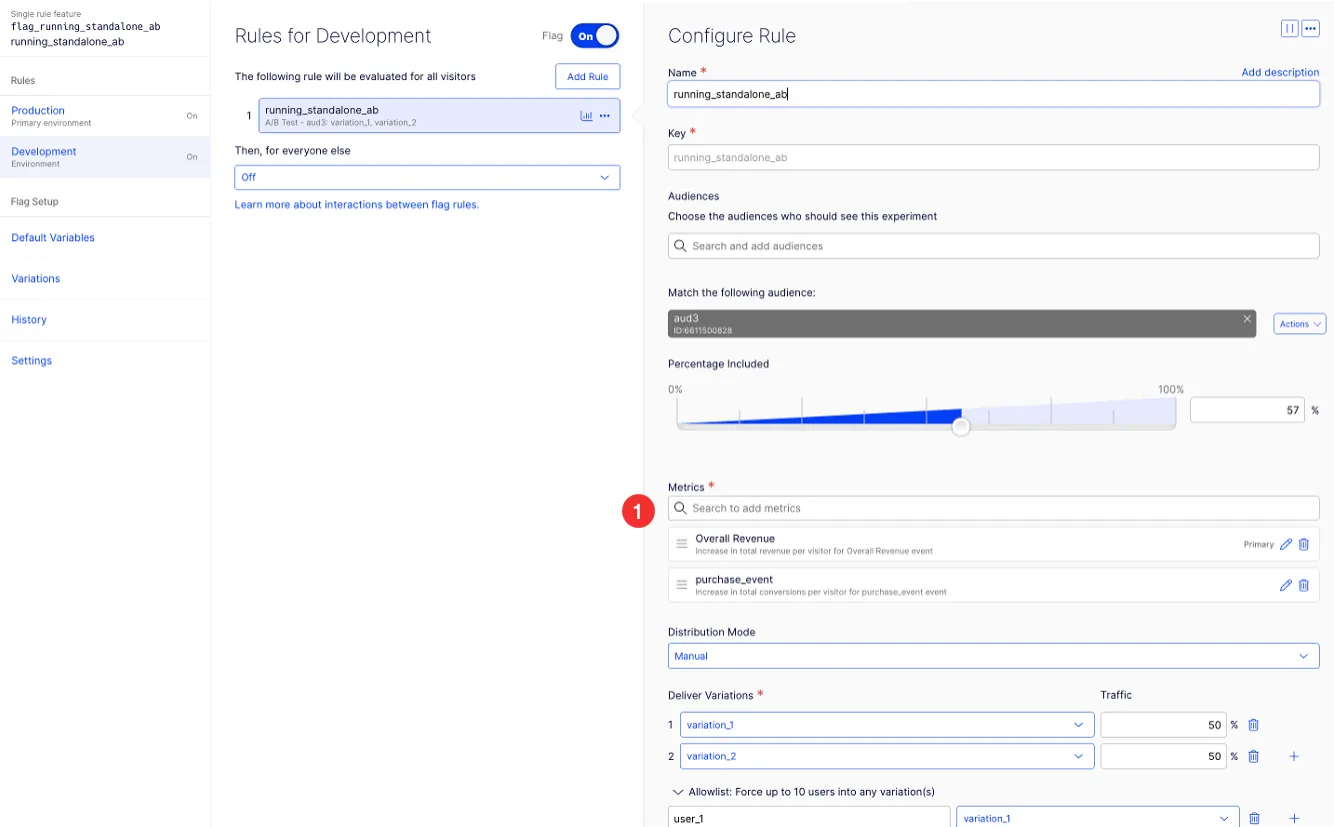Add another variation with plus icon
Image resolution: width=1334 pixels, height=827 pixels.
pos(1294,757)
